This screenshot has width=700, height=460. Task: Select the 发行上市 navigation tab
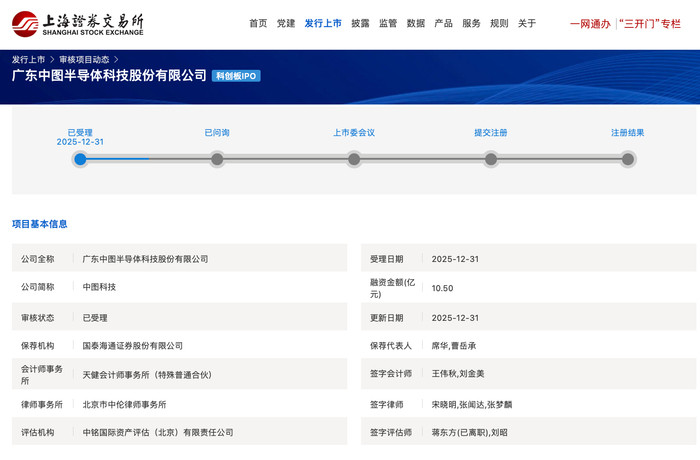click(x=323, y=23)
